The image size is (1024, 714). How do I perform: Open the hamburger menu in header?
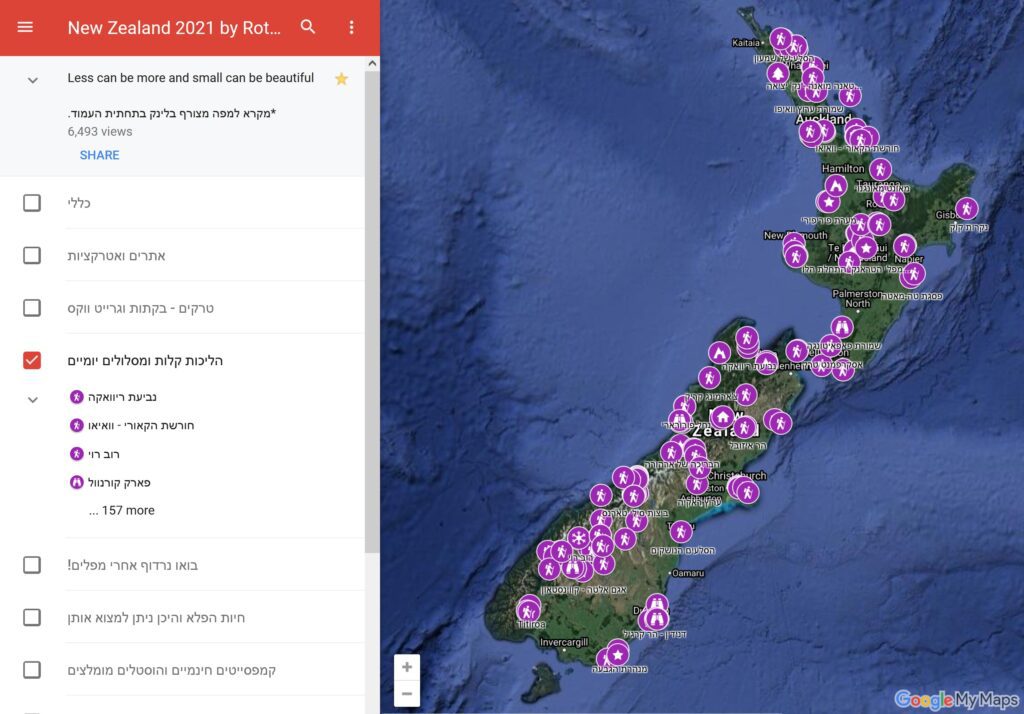[x=25, y=27]
